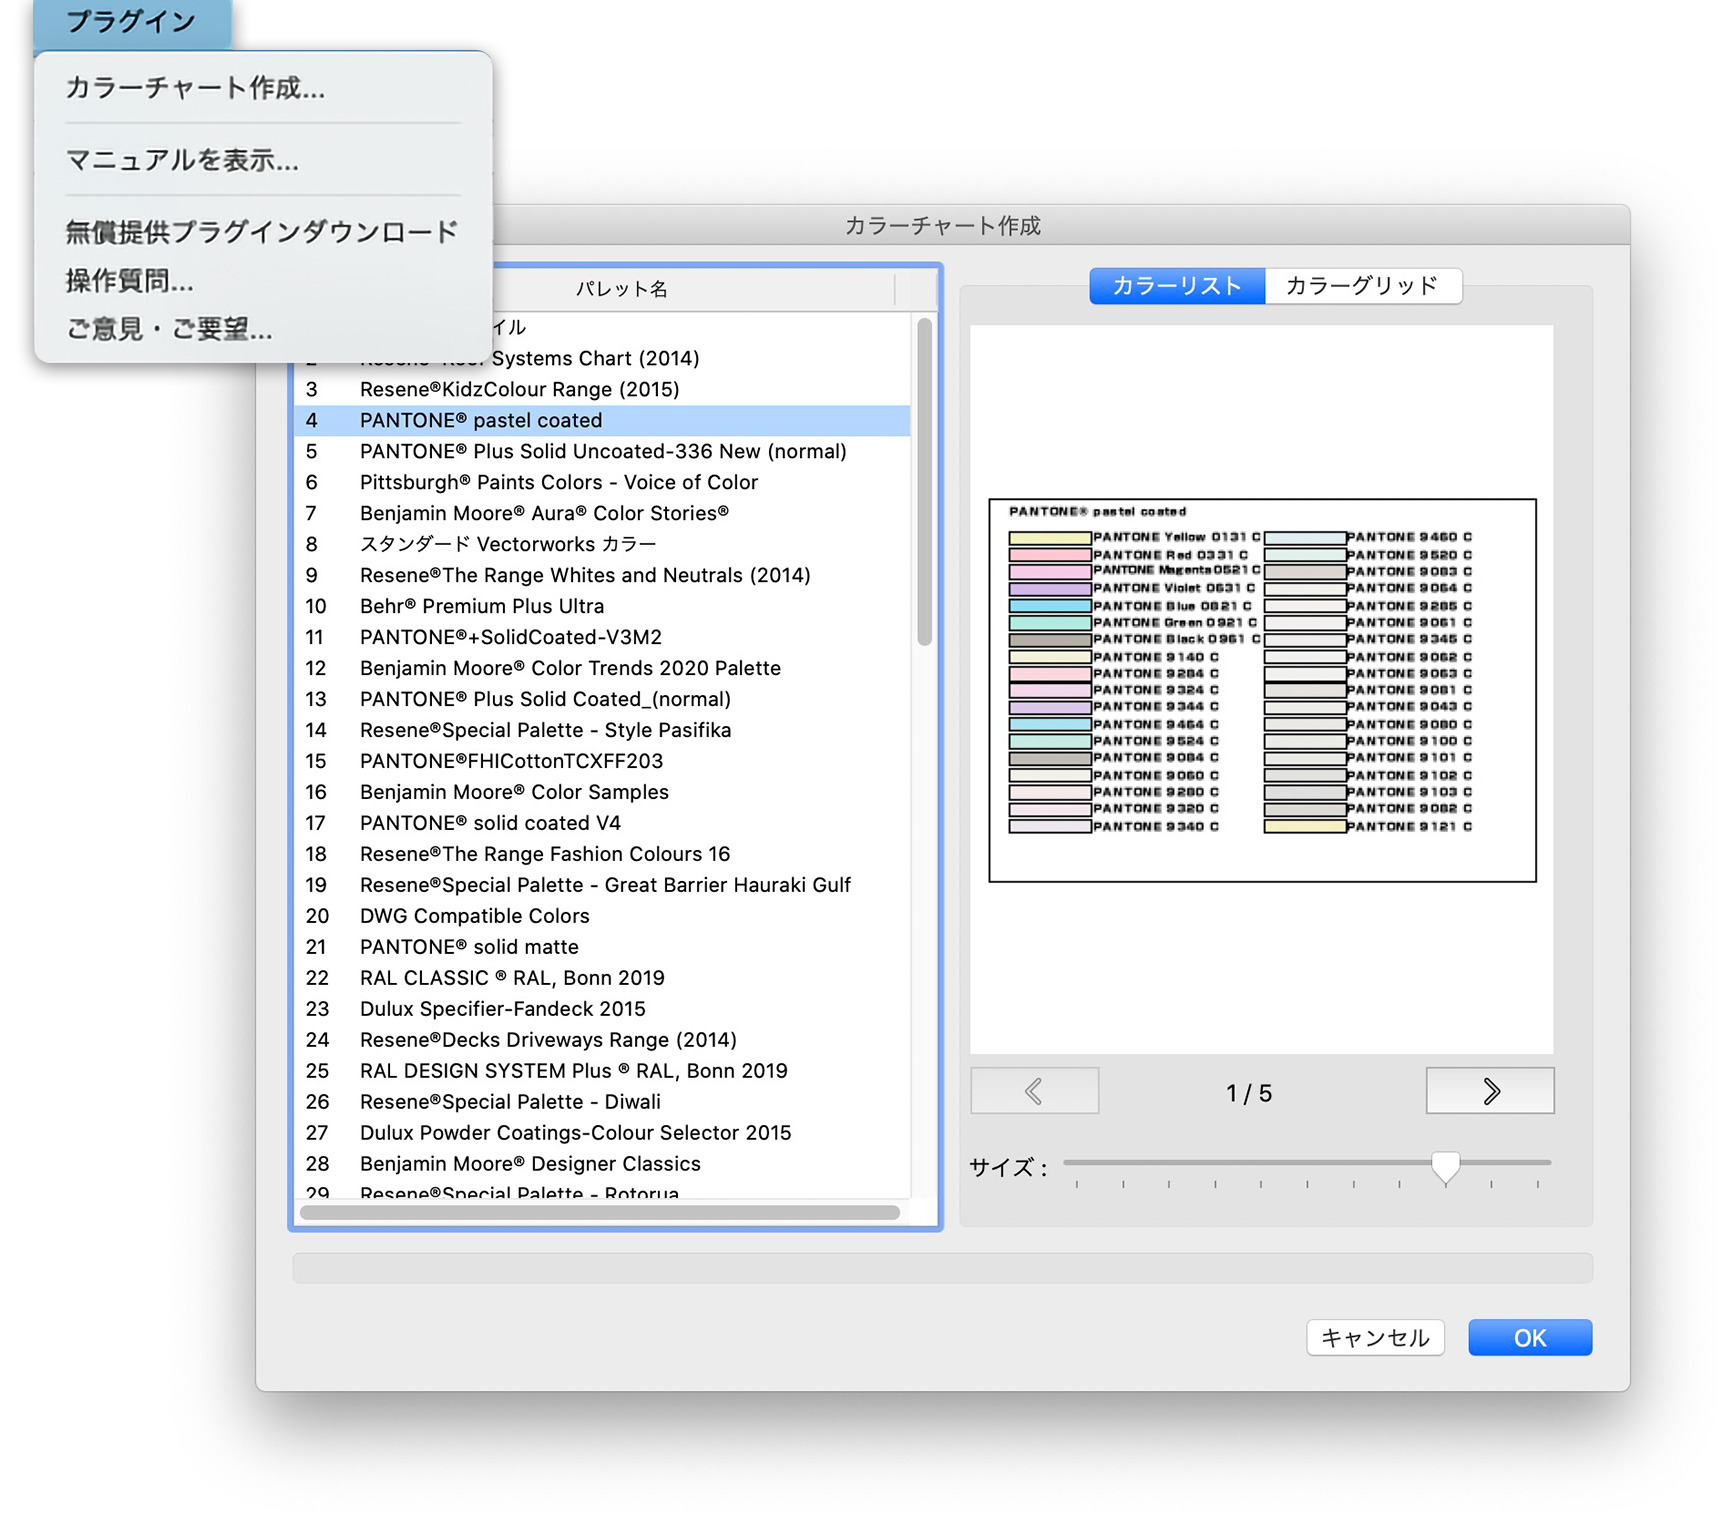Click the vertical scrollbar of palette list

[x=924, y=480]
